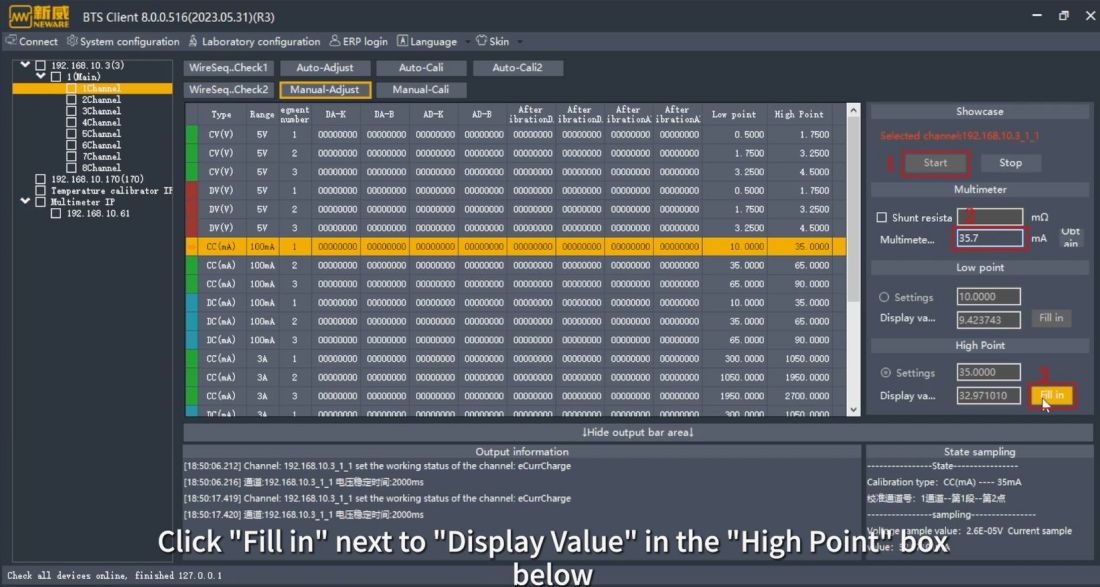Image resolution: width=1100 pixels, height=587 pixels.
Task: Enable the Shunt resistance checkbox
Action: [x=881, y=217]
